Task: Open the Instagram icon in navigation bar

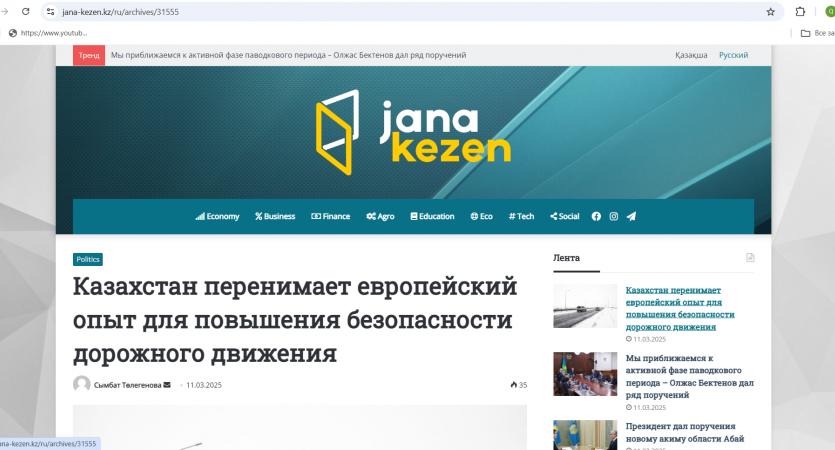Action: coord(613,216)
